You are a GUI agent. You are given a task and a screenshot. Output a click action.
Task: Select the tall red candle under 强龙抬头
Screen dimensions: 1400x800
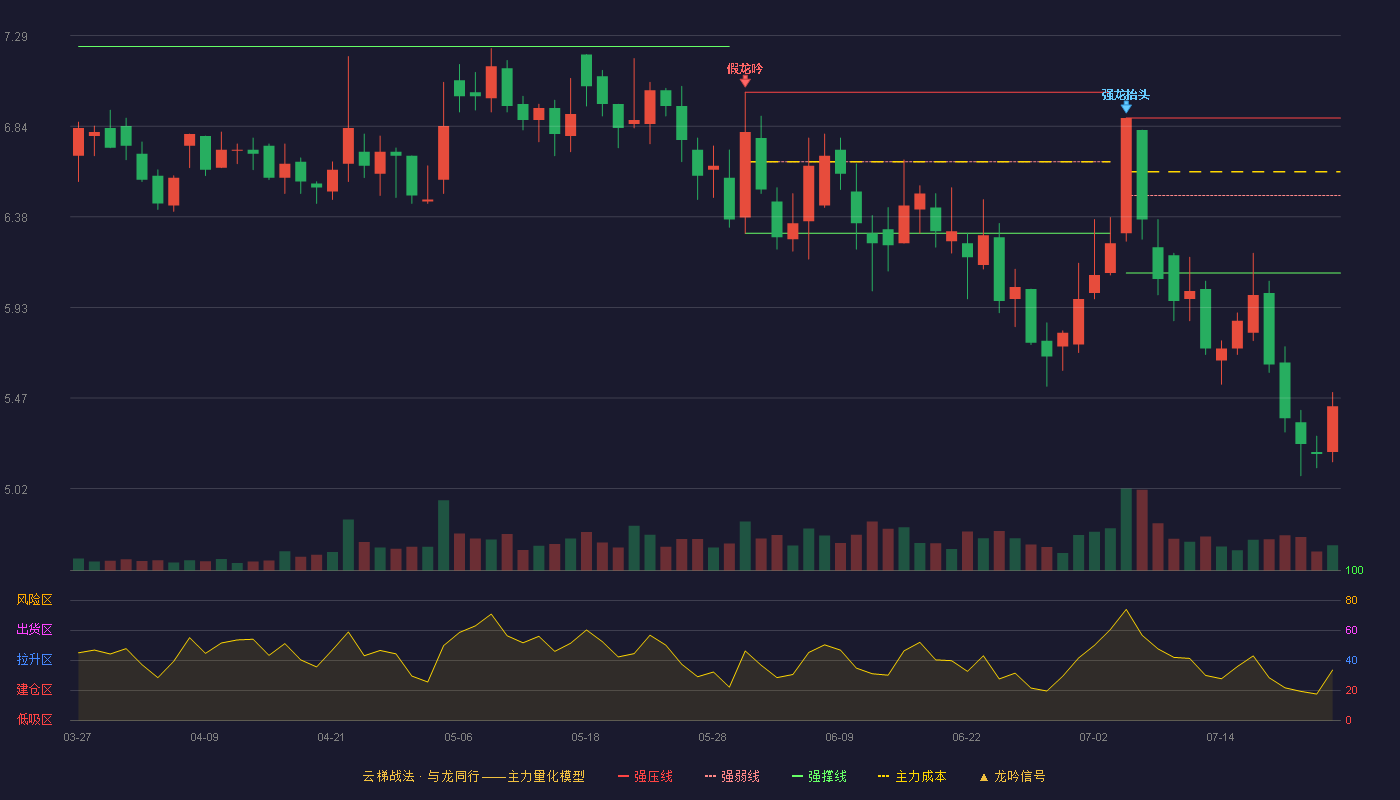point(1126,175)
